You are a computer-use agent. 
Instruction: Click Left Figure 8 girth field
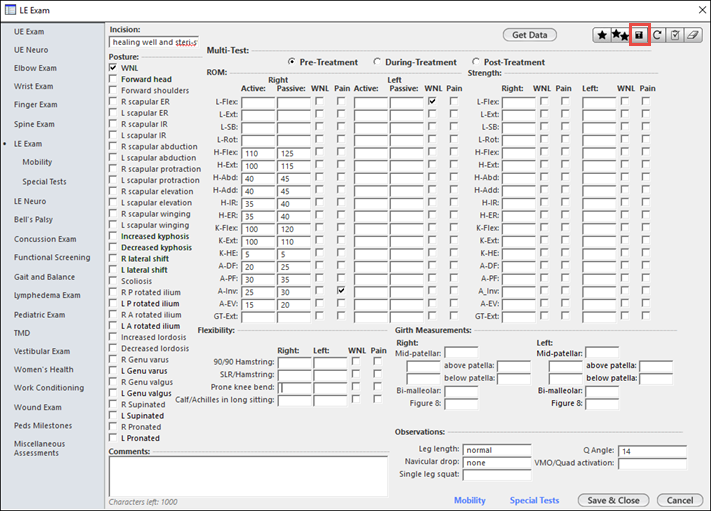(x=602, y=404)
